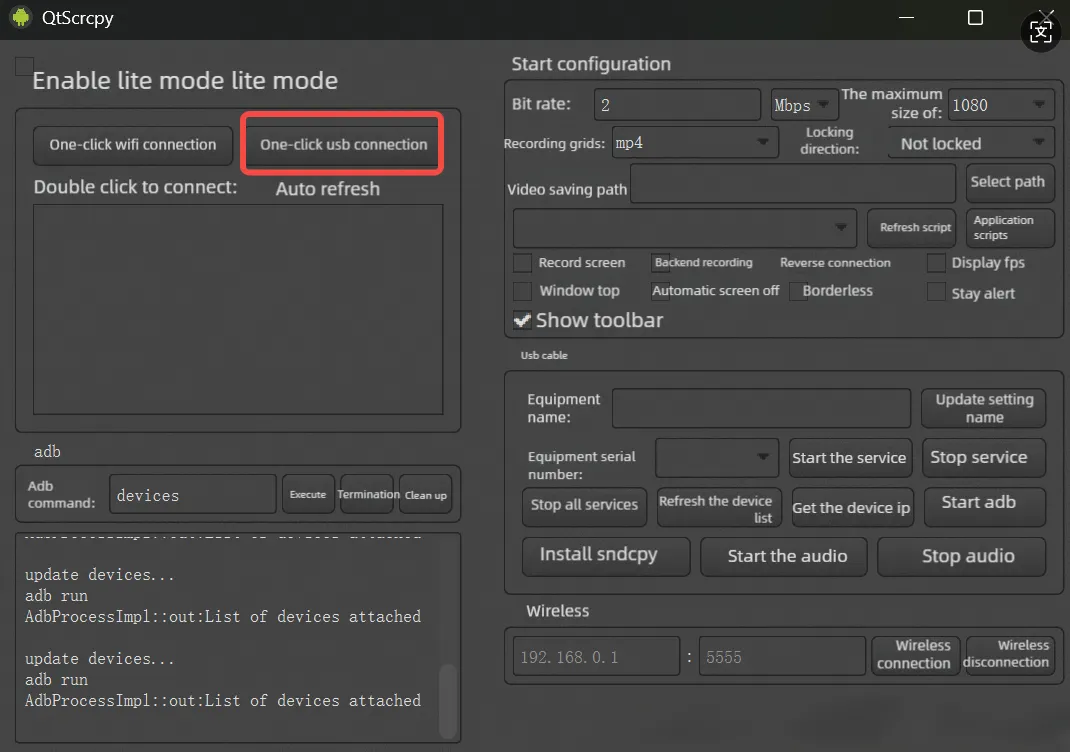Open the Mbps bit rate unit dropdown

tap(804, 105)
